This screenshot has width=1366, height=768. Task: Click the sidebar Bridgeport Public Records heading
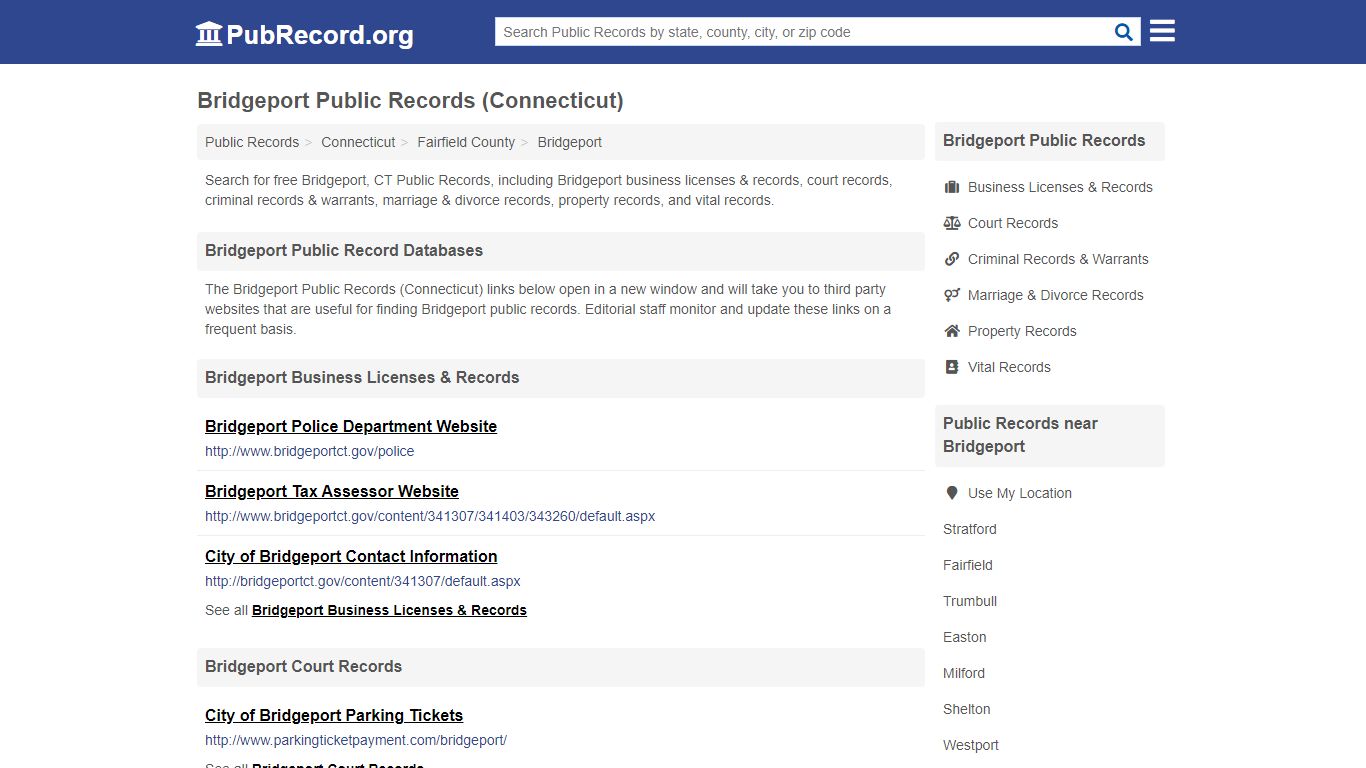coord(1044,140)
